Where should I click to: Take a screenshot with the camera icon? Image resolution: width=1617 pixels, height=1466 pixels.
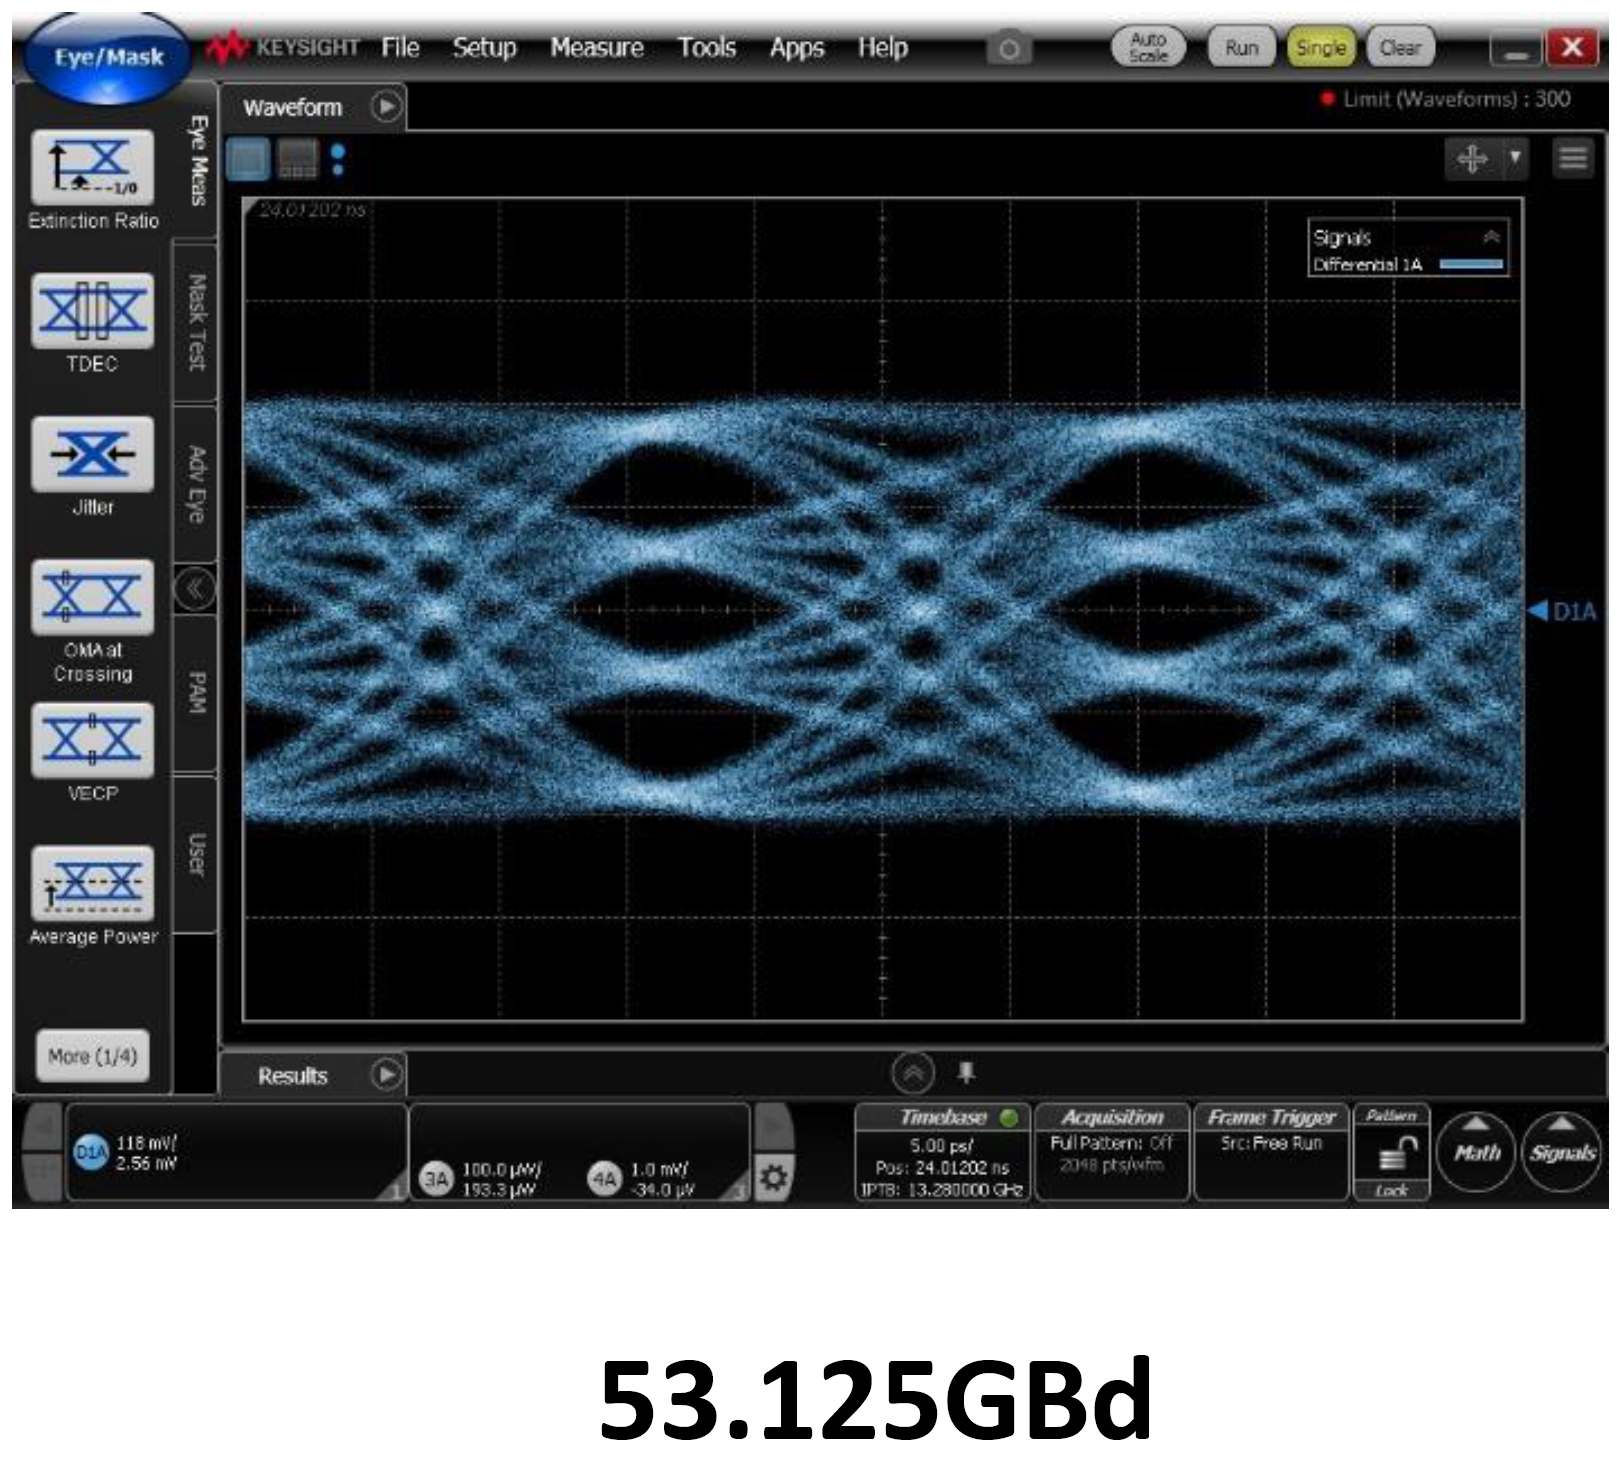[1009, 49]
